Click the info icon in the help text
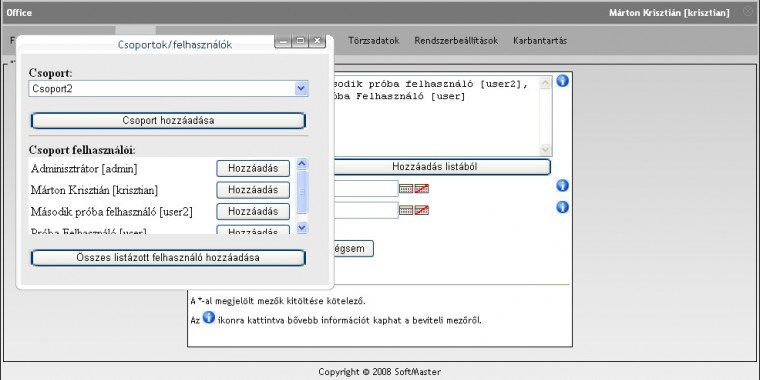The width and height of the screenshot is (760, 380). tap(208, 317)
